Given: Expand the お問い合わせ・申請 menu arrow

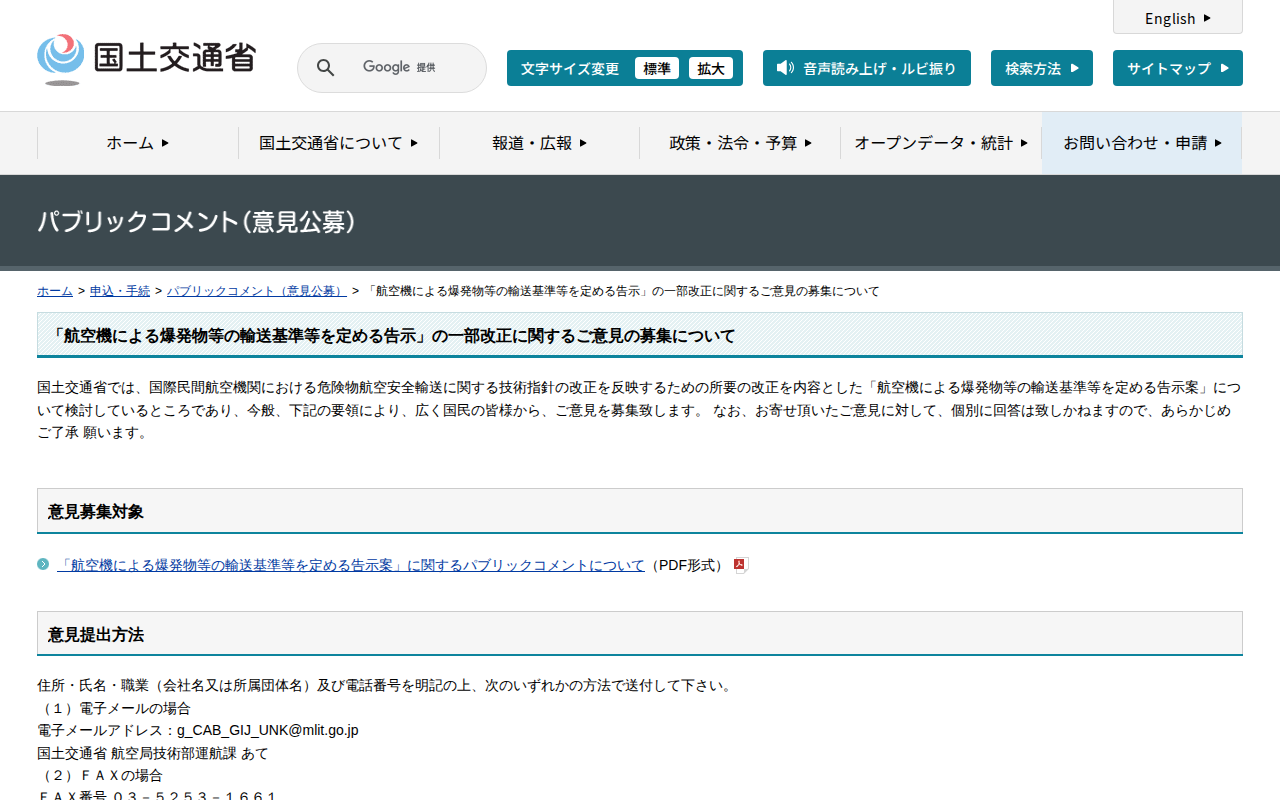Looking at the screenshot, I should pos(1218,143).
